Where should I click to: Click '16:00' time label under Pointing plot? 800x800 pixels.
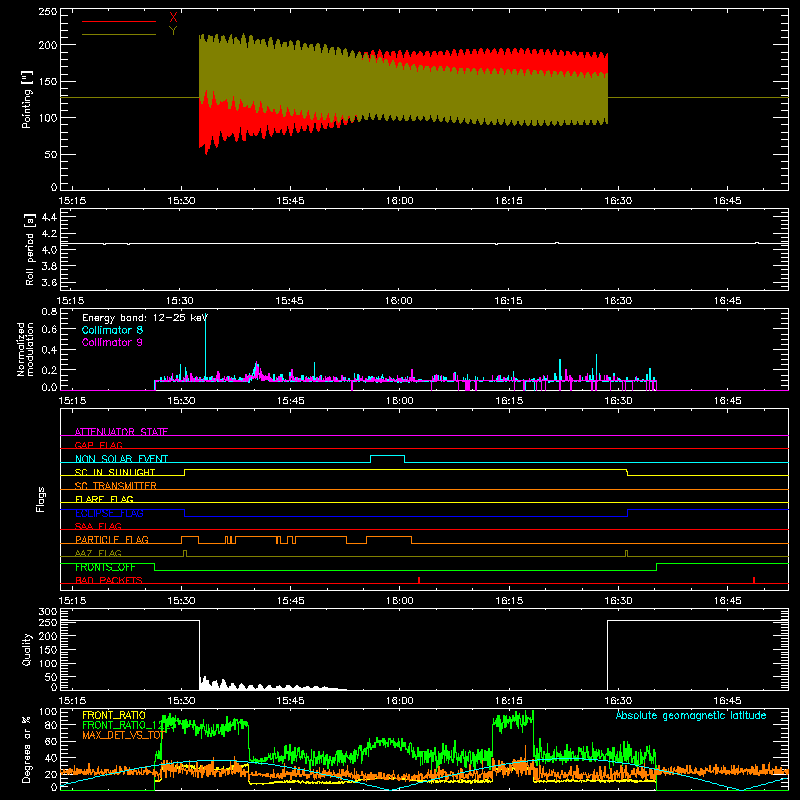pos(399,201)
